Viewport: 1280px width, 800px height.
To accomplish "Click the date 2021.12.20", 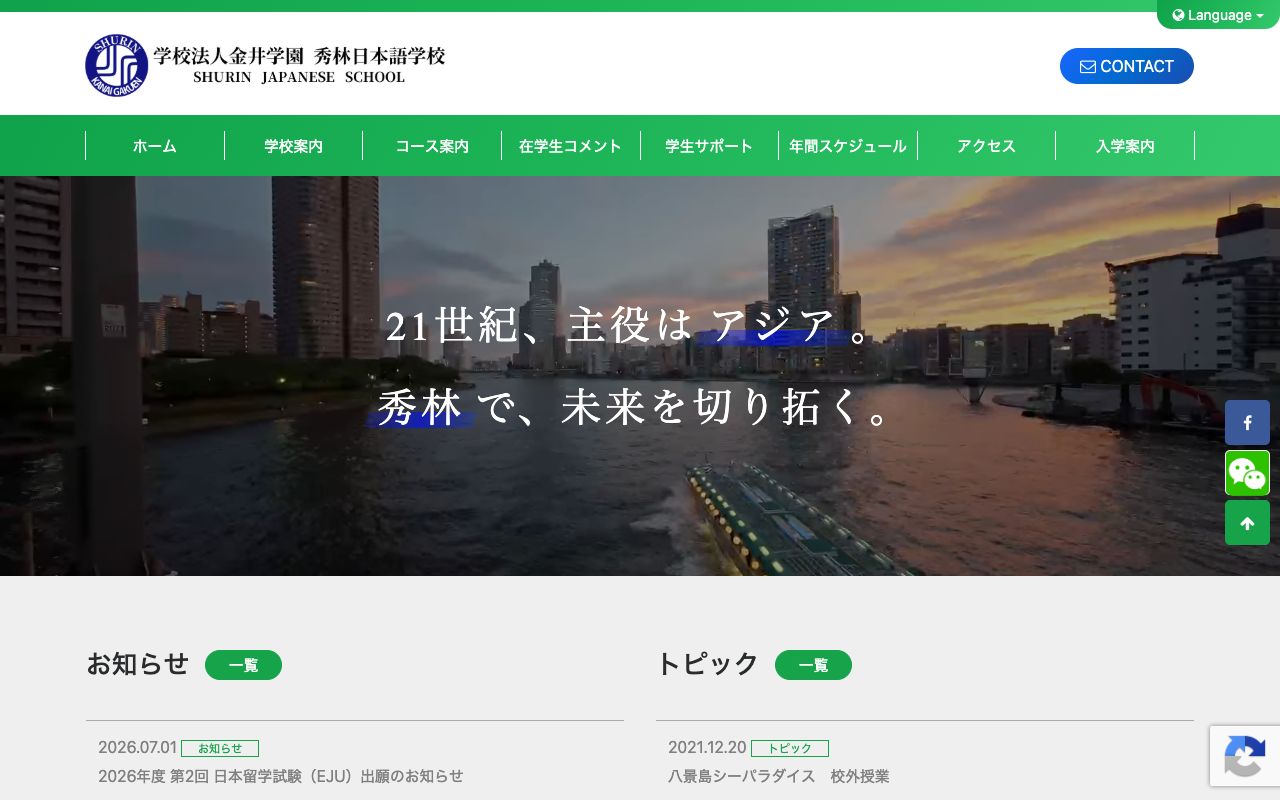I will [707, 748].
